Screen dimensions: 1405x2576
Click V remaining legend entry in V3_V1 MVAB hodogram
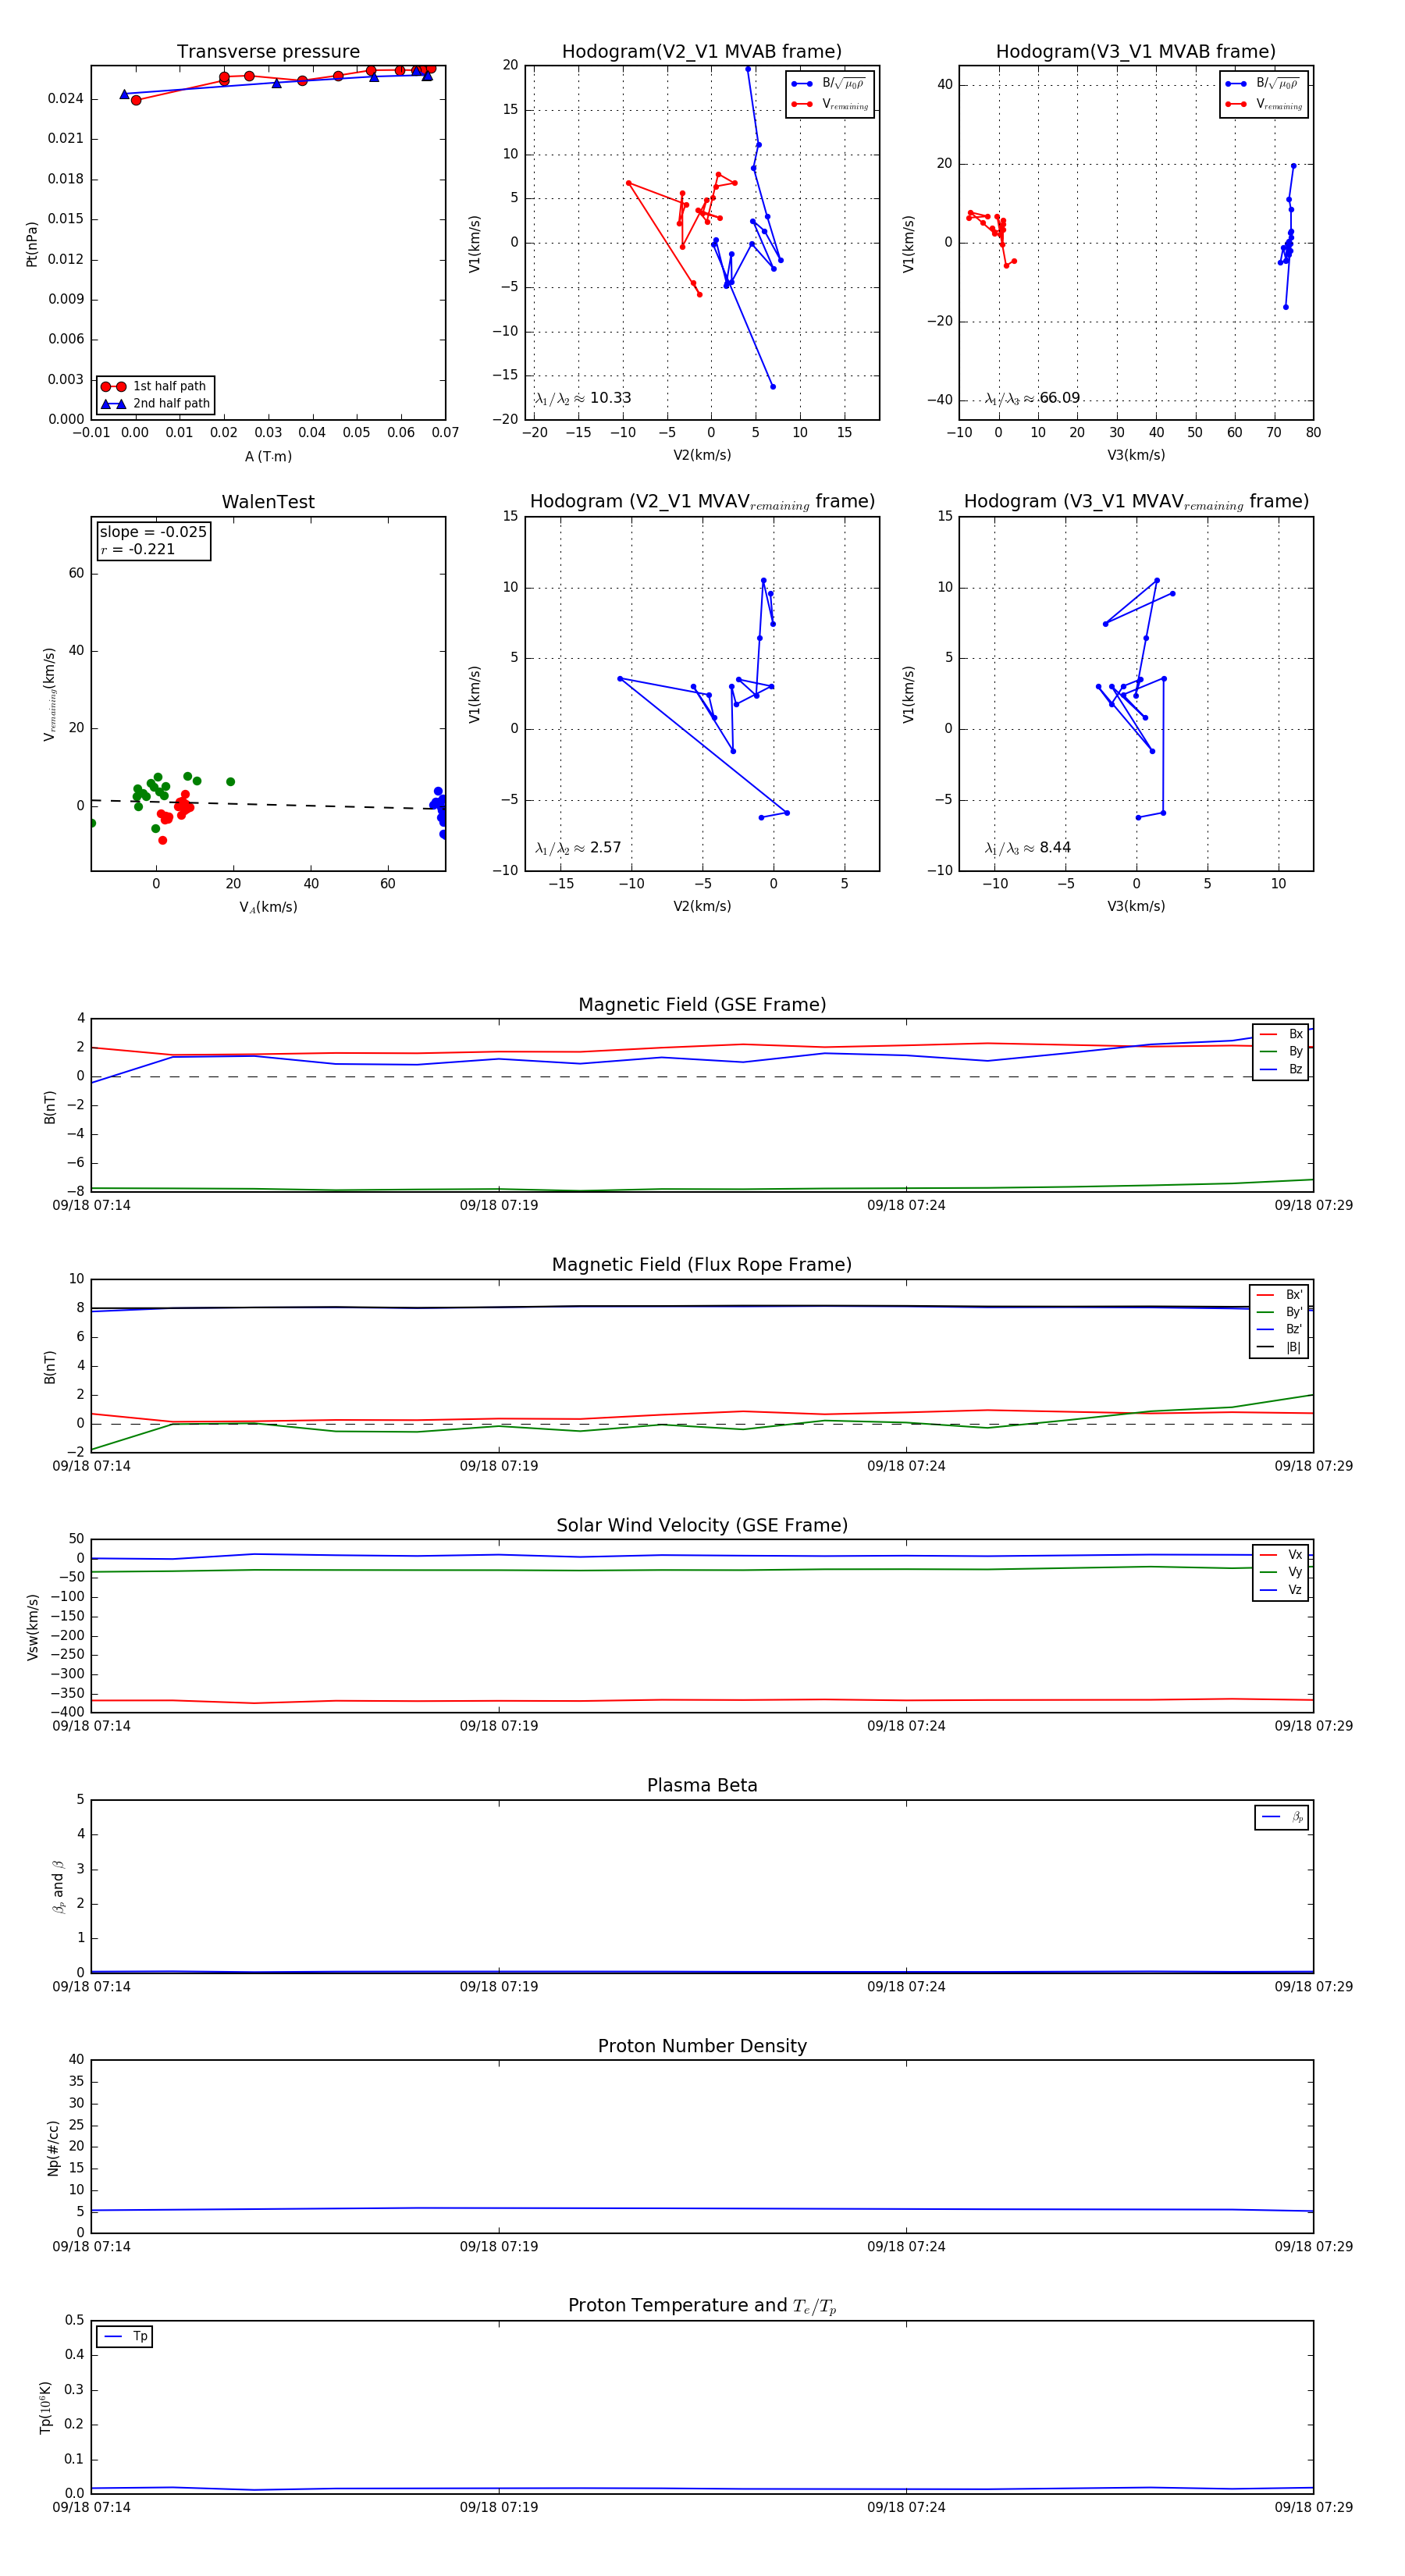pyautogui.click(x=1263, y=104)
